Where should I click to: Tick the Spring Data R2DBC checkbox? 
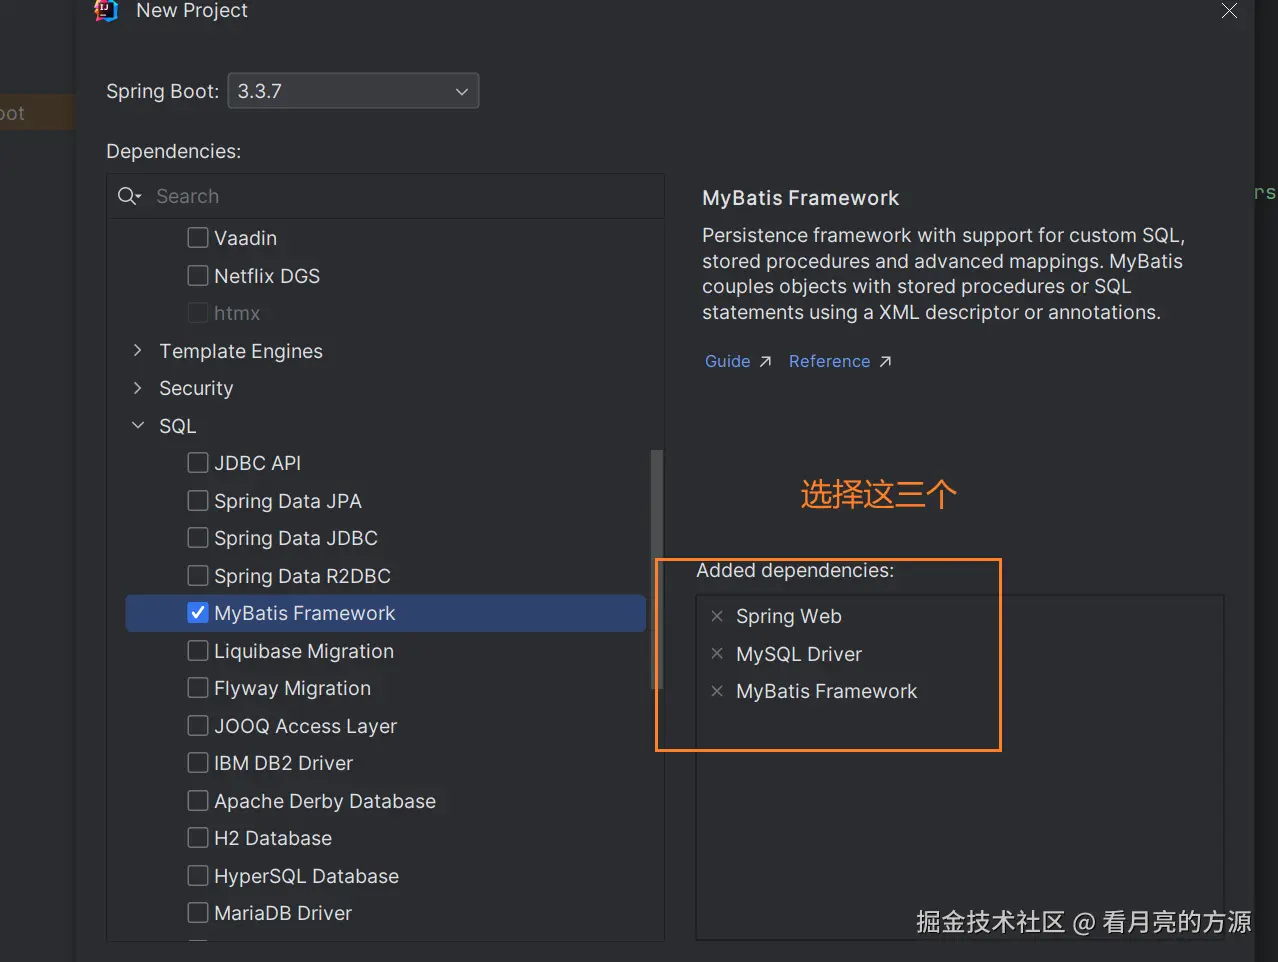198,576
